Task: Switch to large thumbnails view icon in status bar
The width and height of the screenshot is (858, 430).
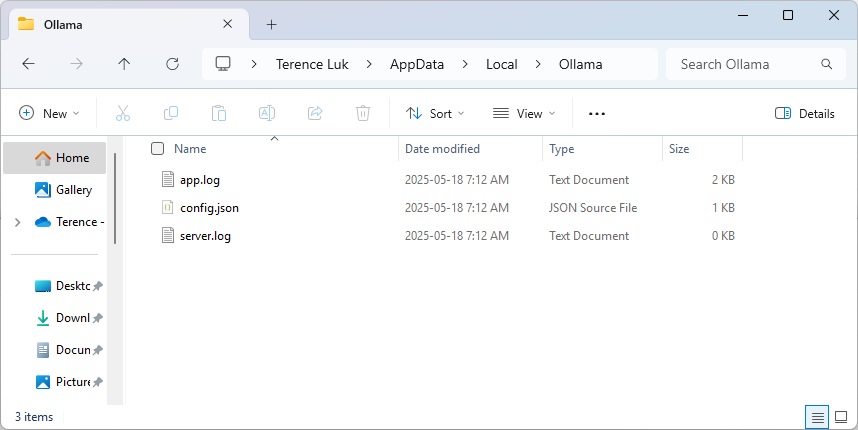Action: click(842, 418)
